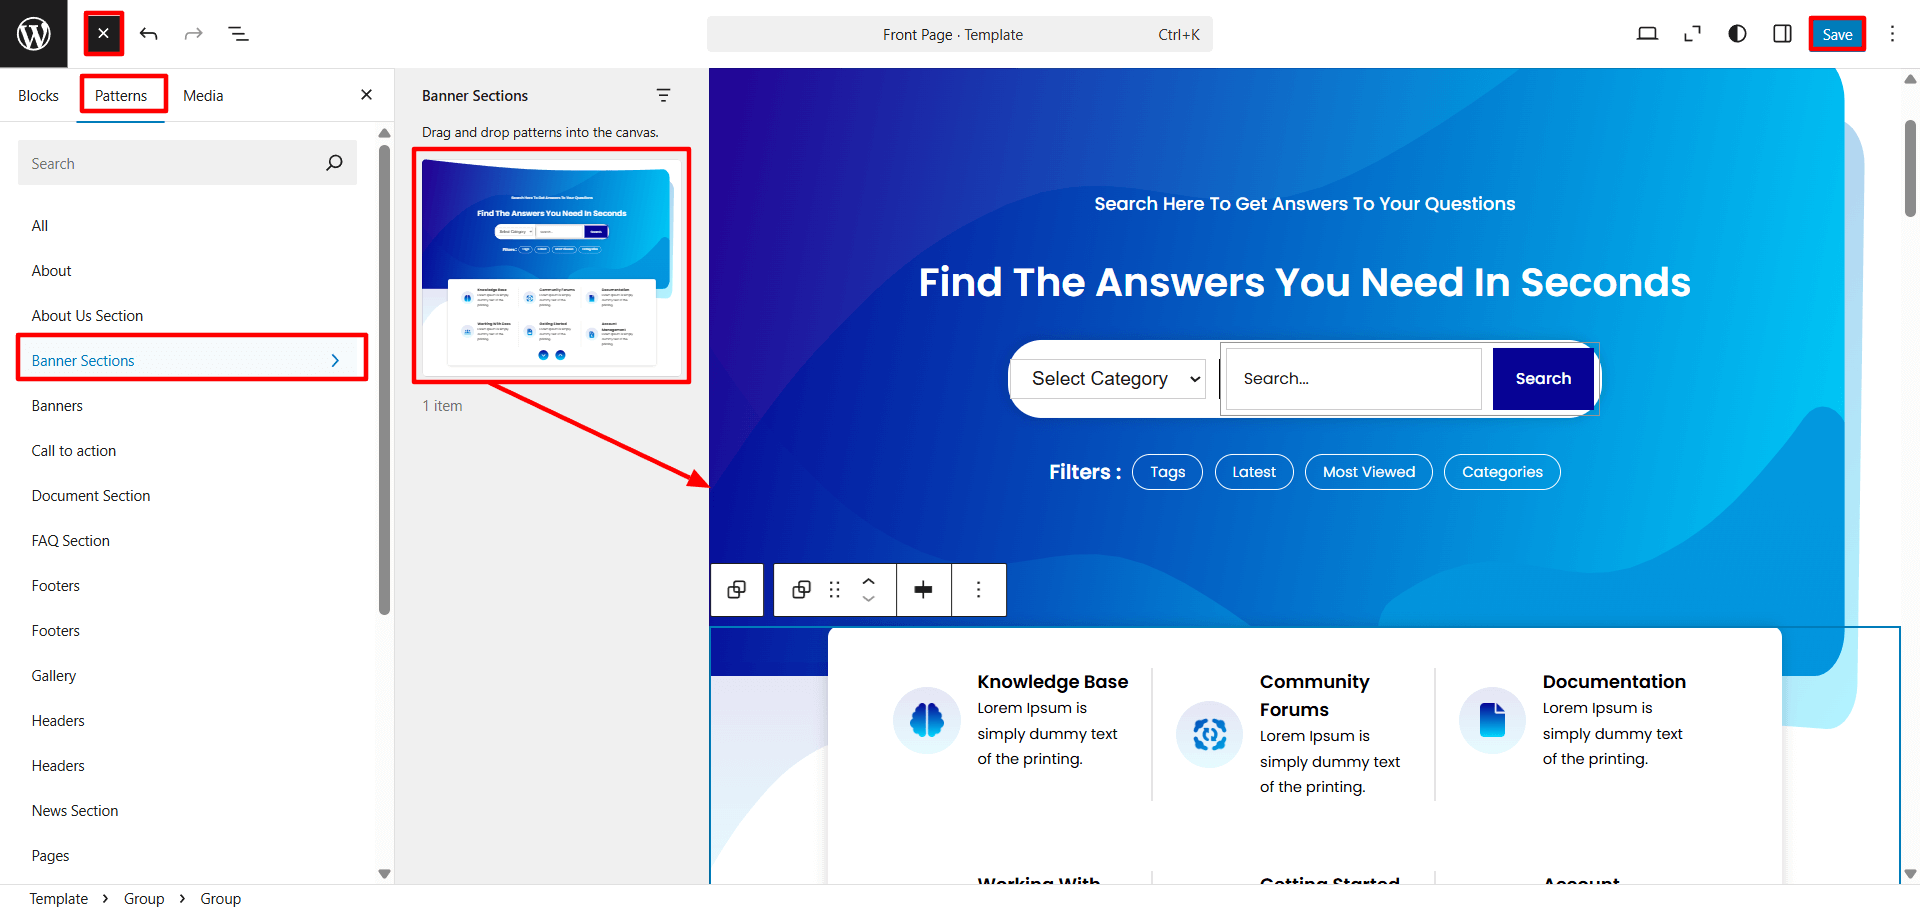Select the banner pattern thumbnail
Image resolution: width=1920 pixels, height=912 pixels.
pyautogui.click(x=551, y=267)
